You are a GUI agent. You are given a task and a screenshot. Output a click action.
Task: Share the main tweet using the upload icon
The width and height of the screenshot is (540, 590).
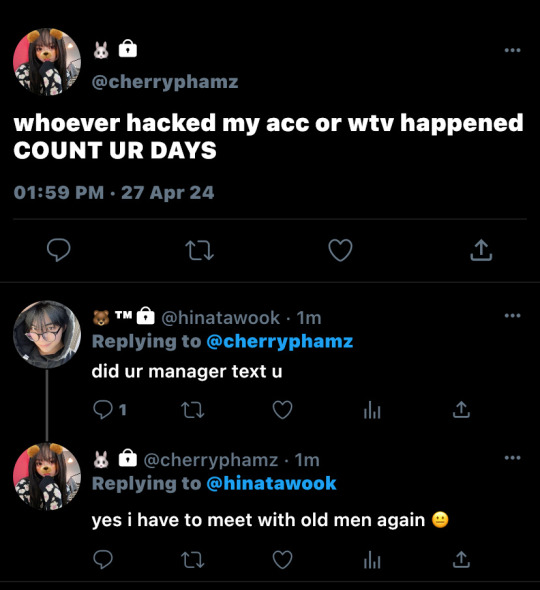(x=481, y=250)
